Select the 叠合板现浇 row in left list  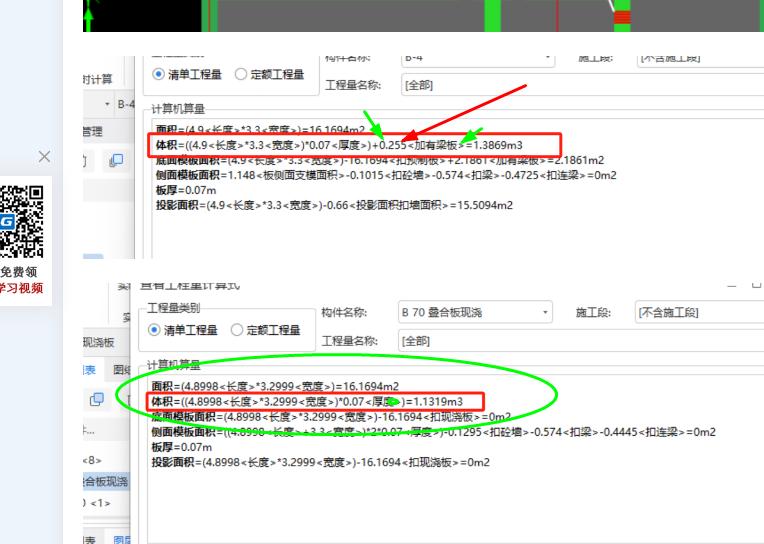pyautogui.click(x=106, y=482)
